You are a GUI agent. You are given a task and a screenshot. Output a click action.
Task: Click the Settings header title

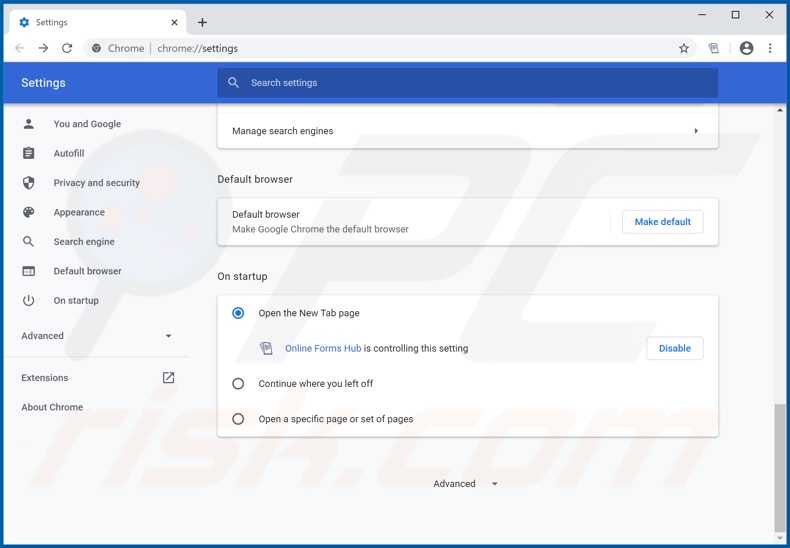pyautogui.click(x=43, y=83)
